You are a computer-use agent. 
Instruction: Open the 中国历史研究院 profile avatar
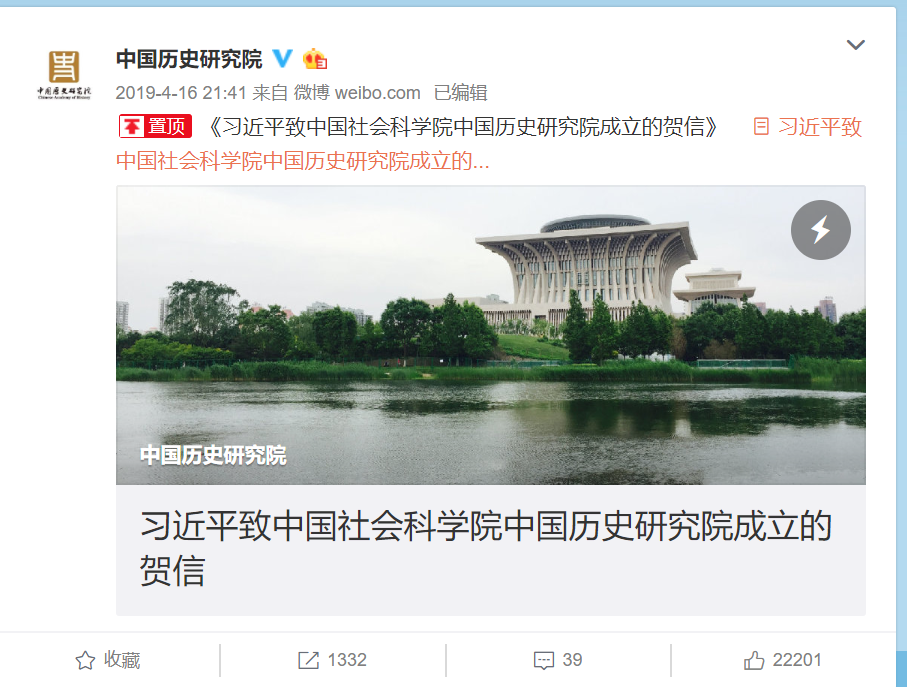pyautogui.click(x=64, y=75)
